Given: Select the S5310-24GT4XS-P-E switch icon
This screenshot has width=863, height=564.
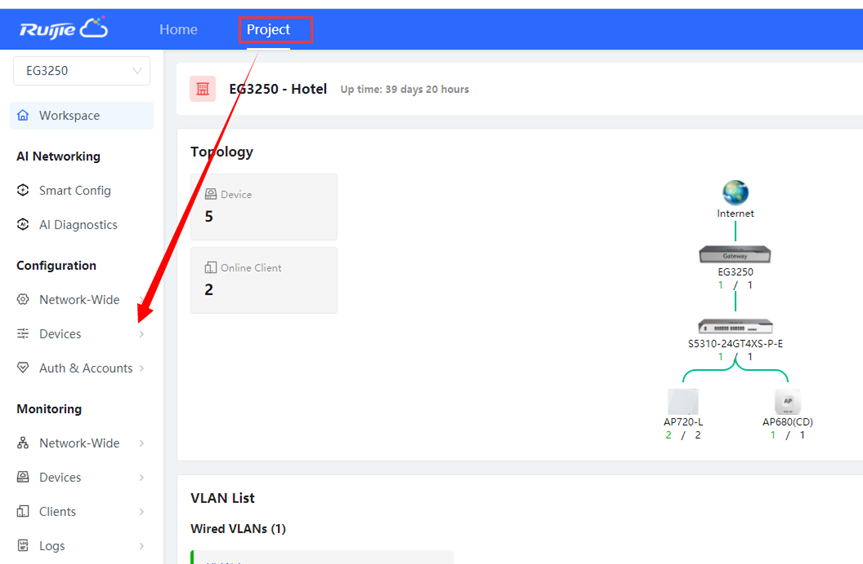Looking at the screenshot, I should click(x=735, y=326).
